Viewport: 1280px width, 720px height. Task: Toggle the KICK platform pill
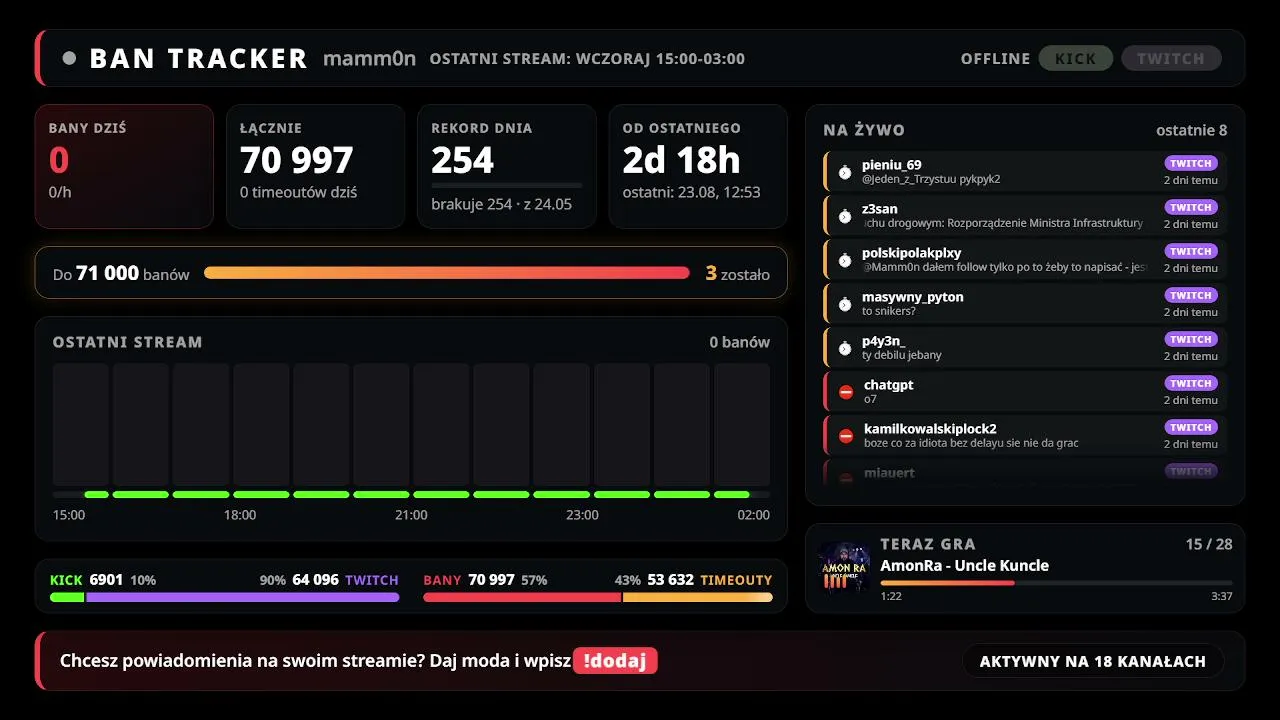[x=1076, y=58]
